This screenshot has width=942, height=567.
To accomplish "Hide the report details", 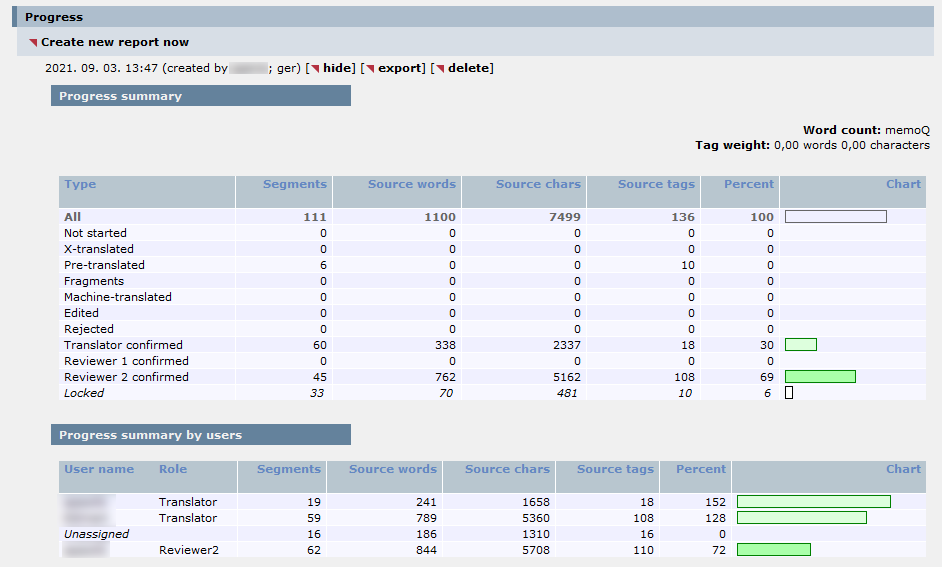I will 338,68.
